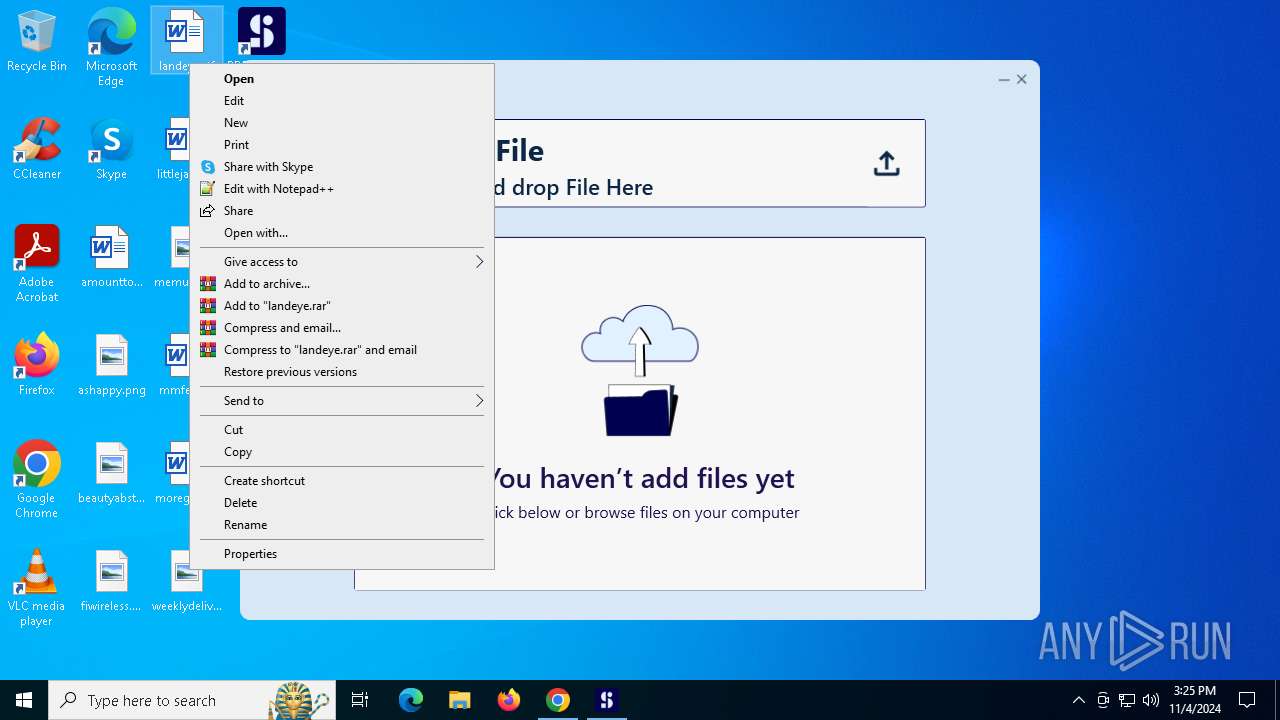The image size is (1280, 720).
Task: Choose Open in the context menu
Action: pyautogui.click(x=342, y=79)
